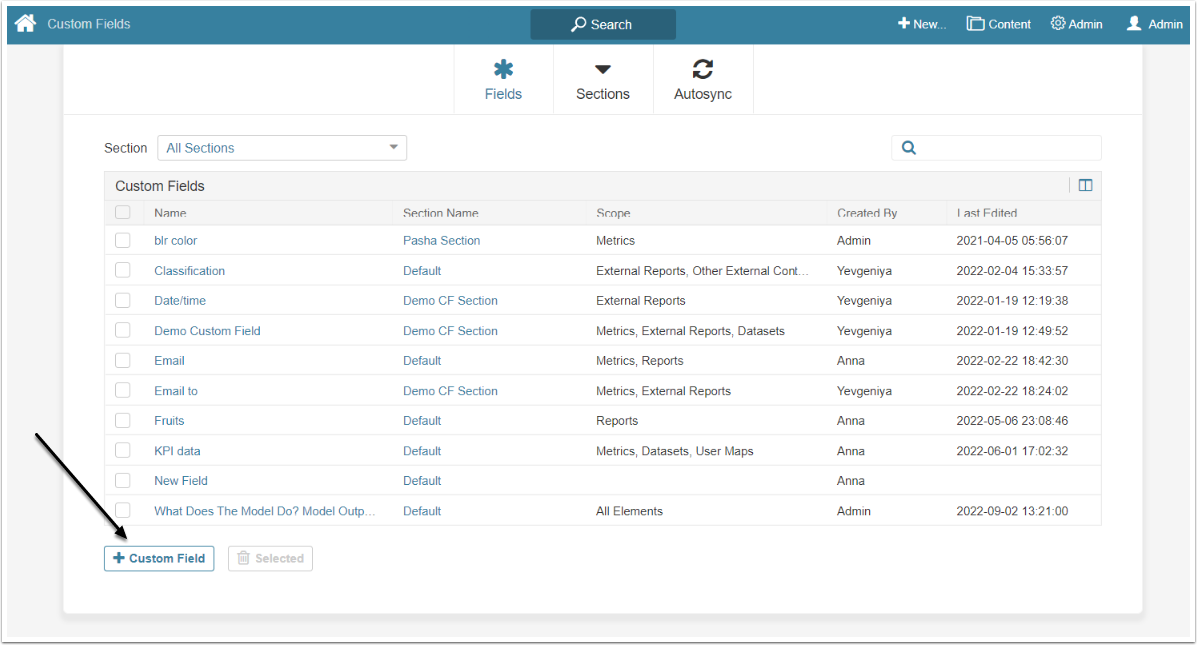Sort by the Last Edited column header

pyautogui.click(x=986, y=213)
